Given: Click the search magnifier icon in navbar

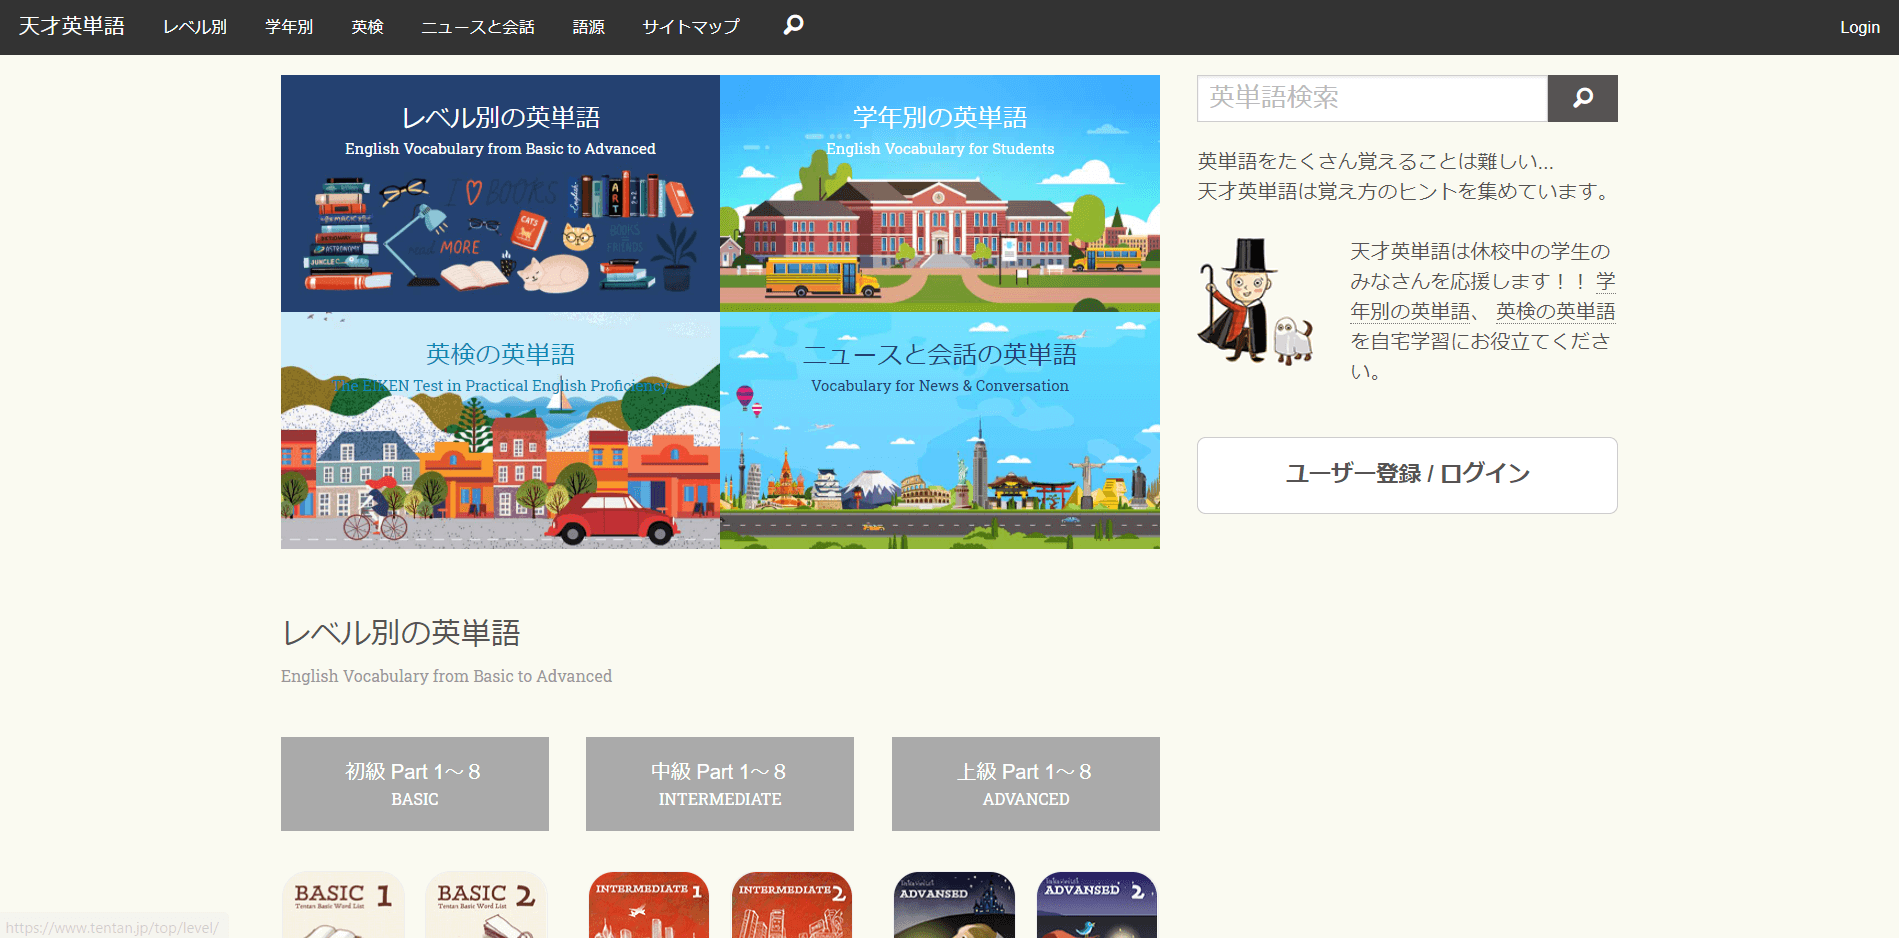Looking at the screenshot, I should click(x=793, y=25).
